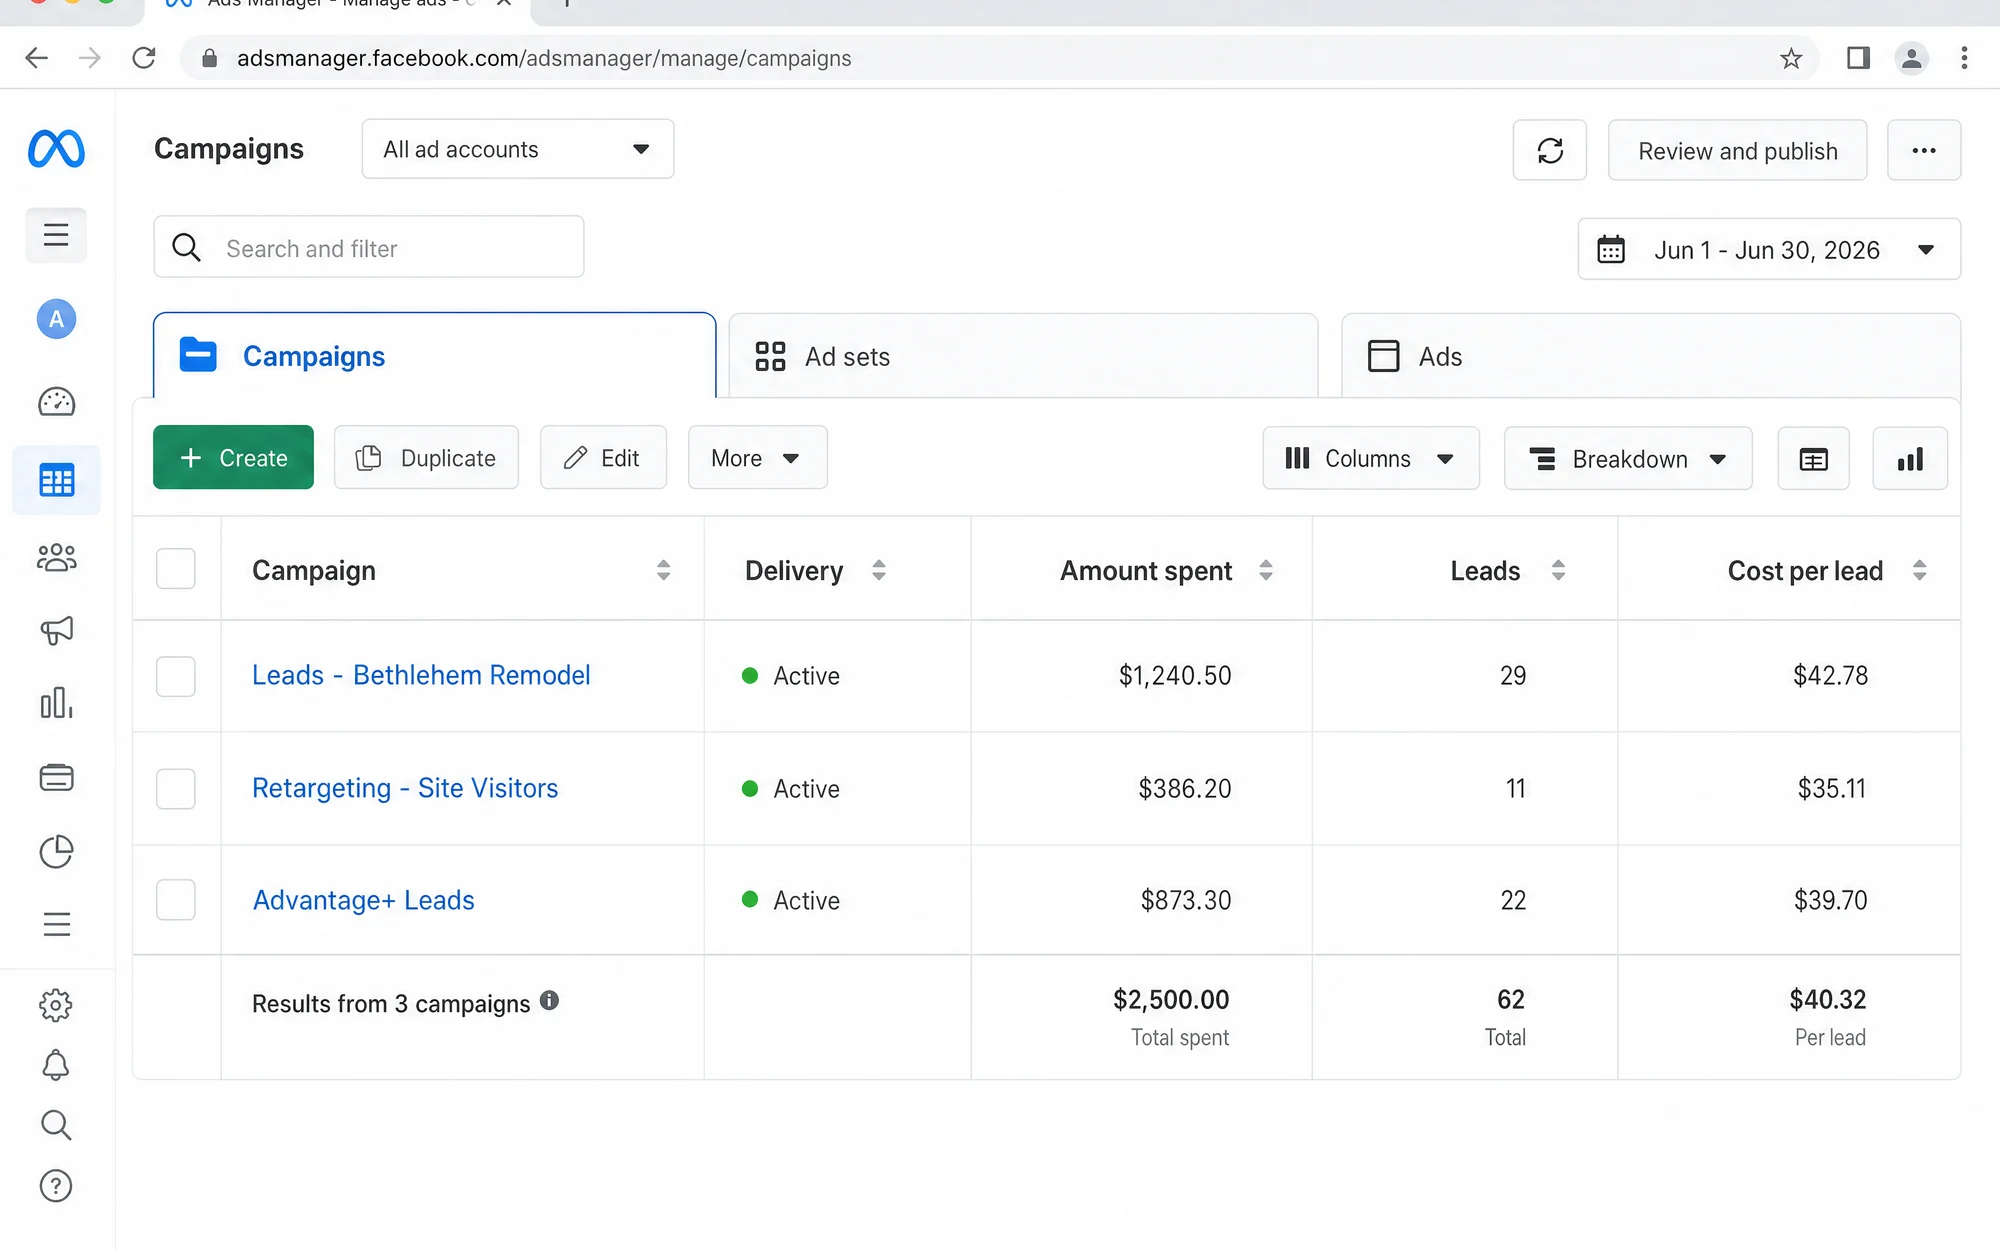Switch to the Ads tab
This screenshot has width=2000, height=1250.
(1650, 356)
